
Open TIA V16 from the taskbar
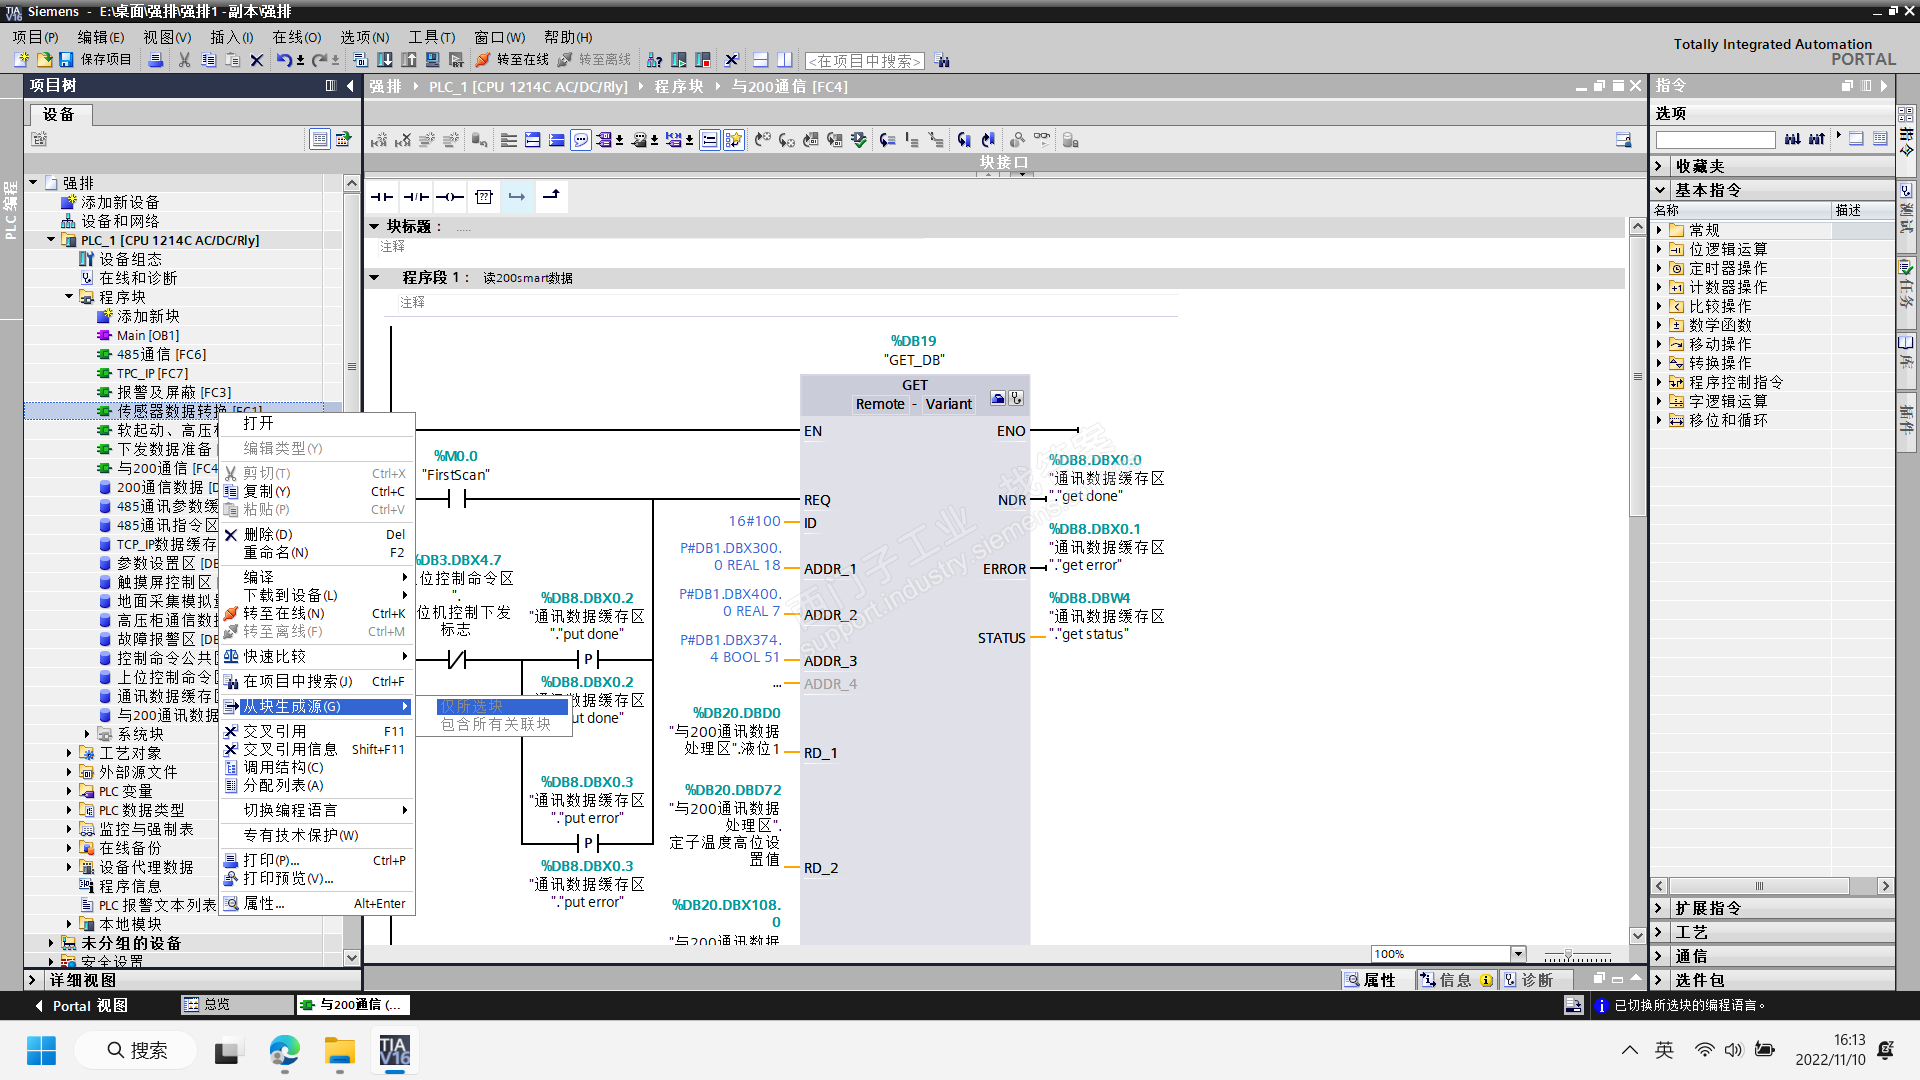(x=394, y=1051)
